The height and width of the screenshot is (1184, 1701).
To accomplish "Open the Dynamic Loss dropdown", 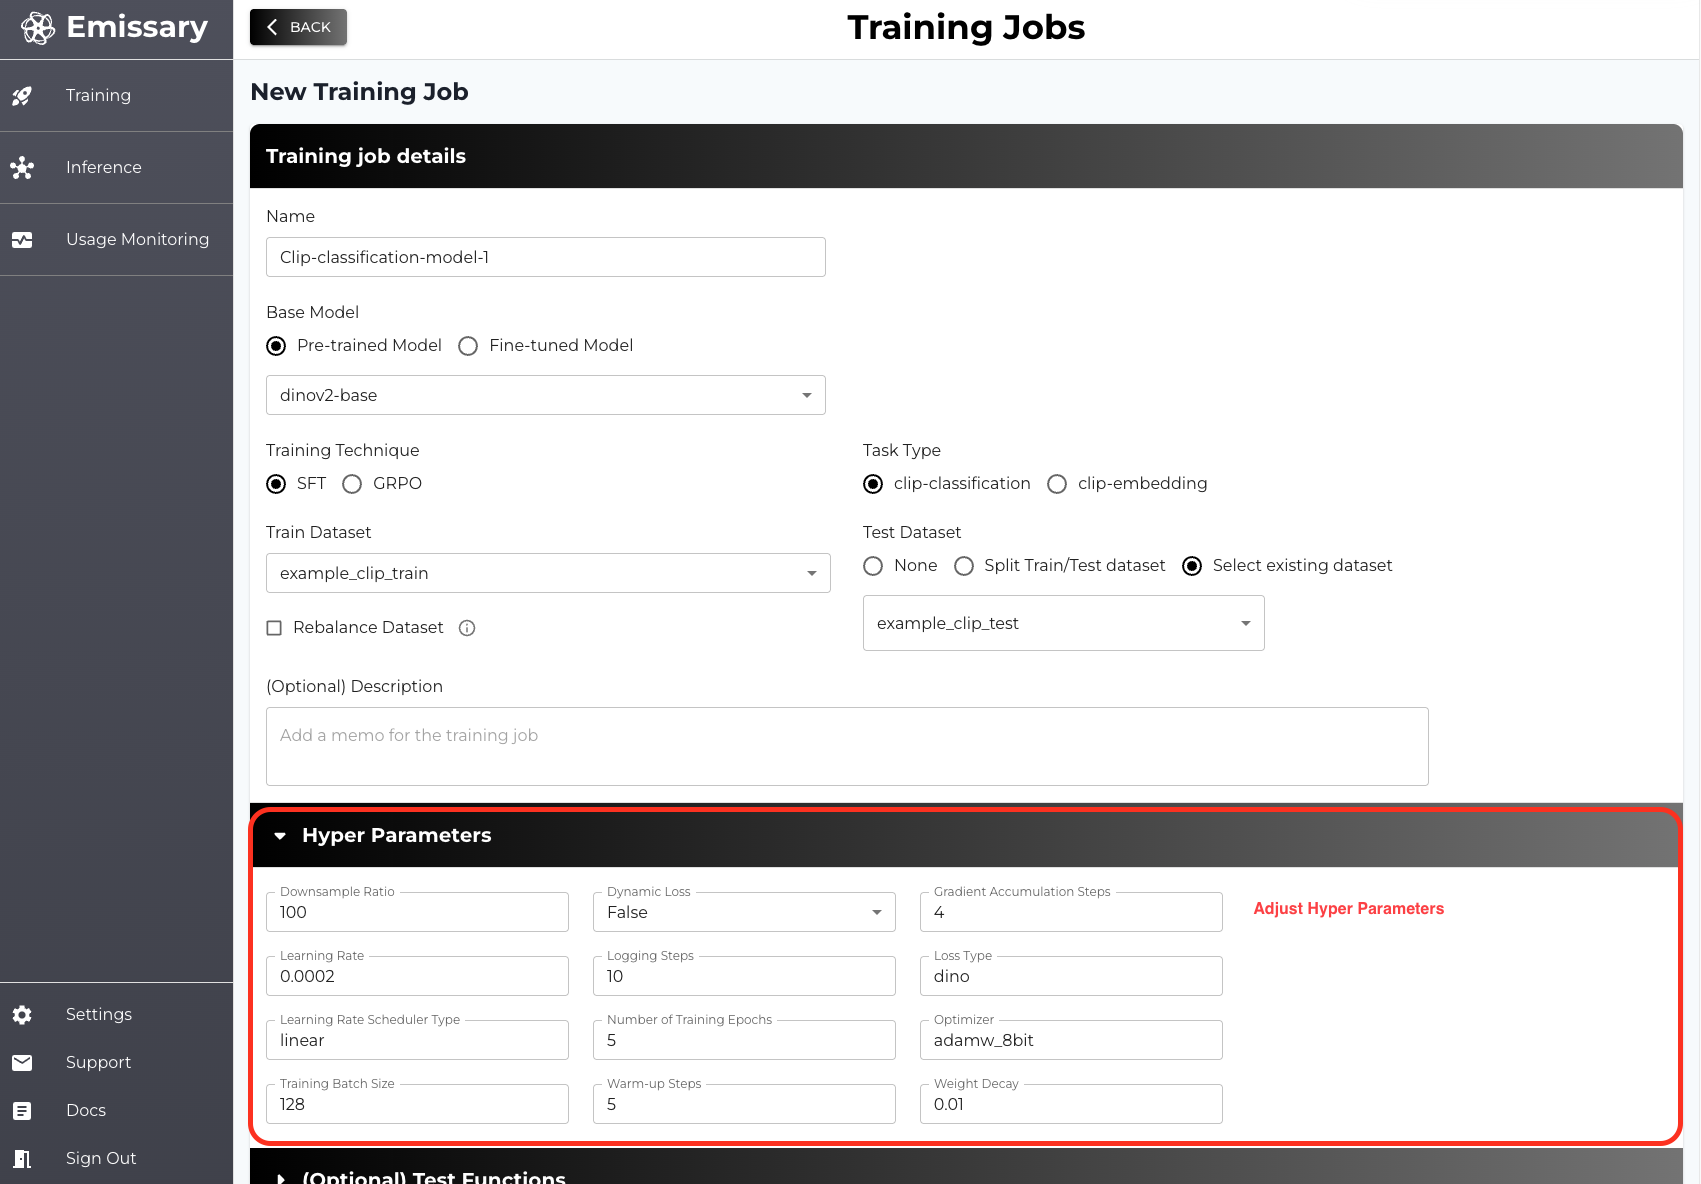I will click(x=743, y=912).
